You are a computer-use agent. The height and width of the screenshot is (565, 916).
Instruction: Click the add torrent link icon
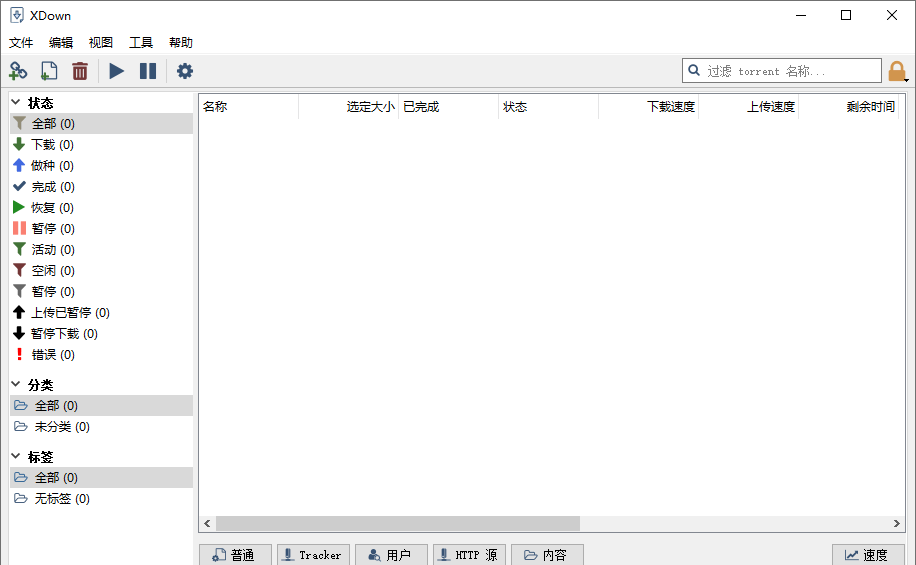click(18, 71)
